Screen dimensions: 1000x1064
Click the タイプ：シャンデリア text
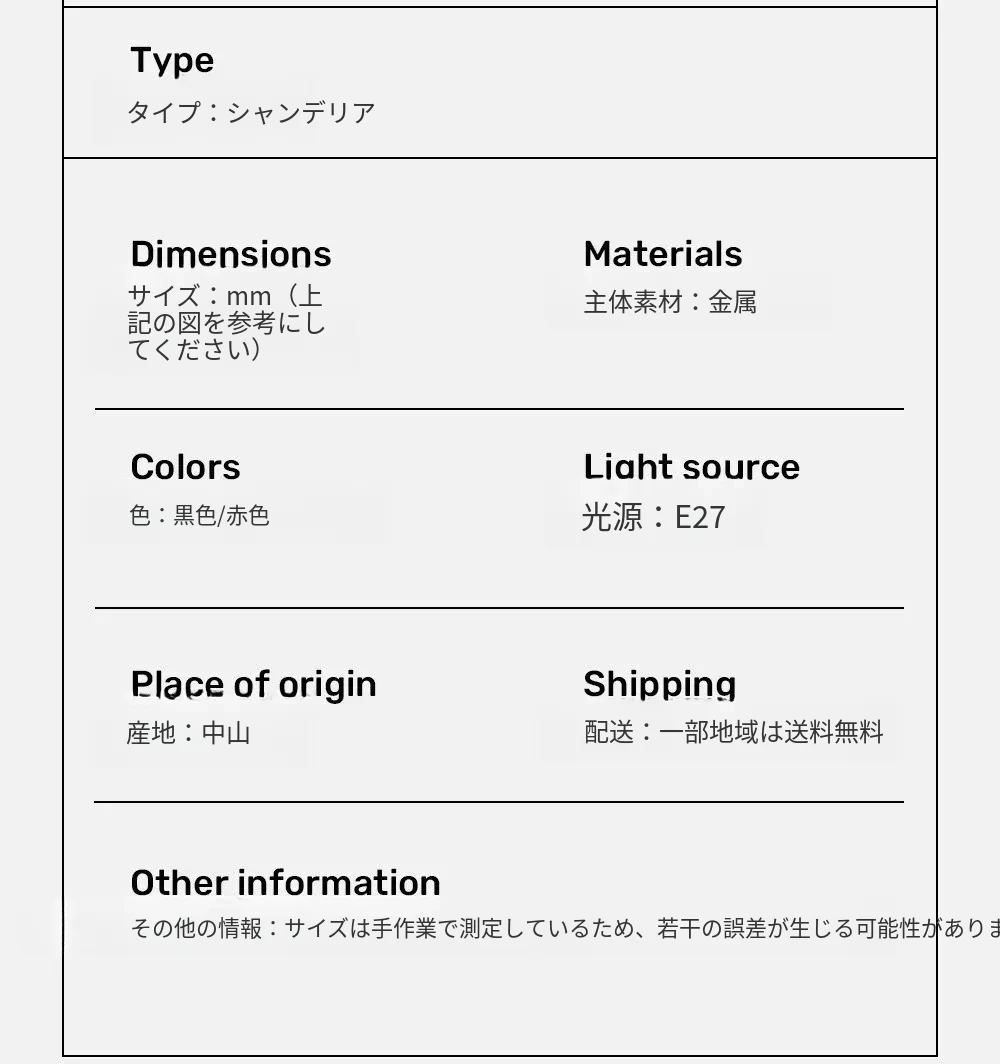[x=251, y=112]
